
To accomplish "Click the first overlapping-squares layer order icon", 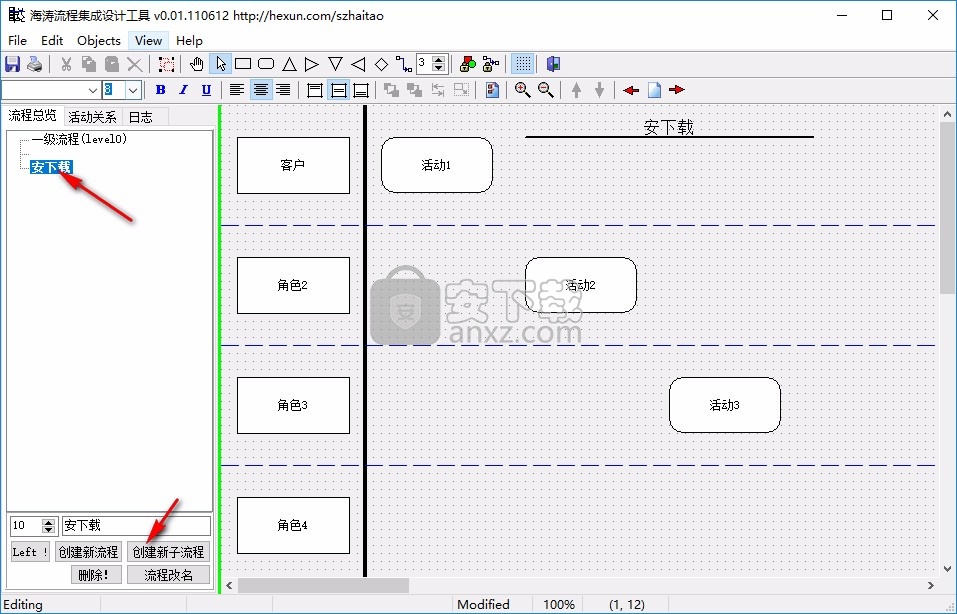I will click(x=391, y=90).
